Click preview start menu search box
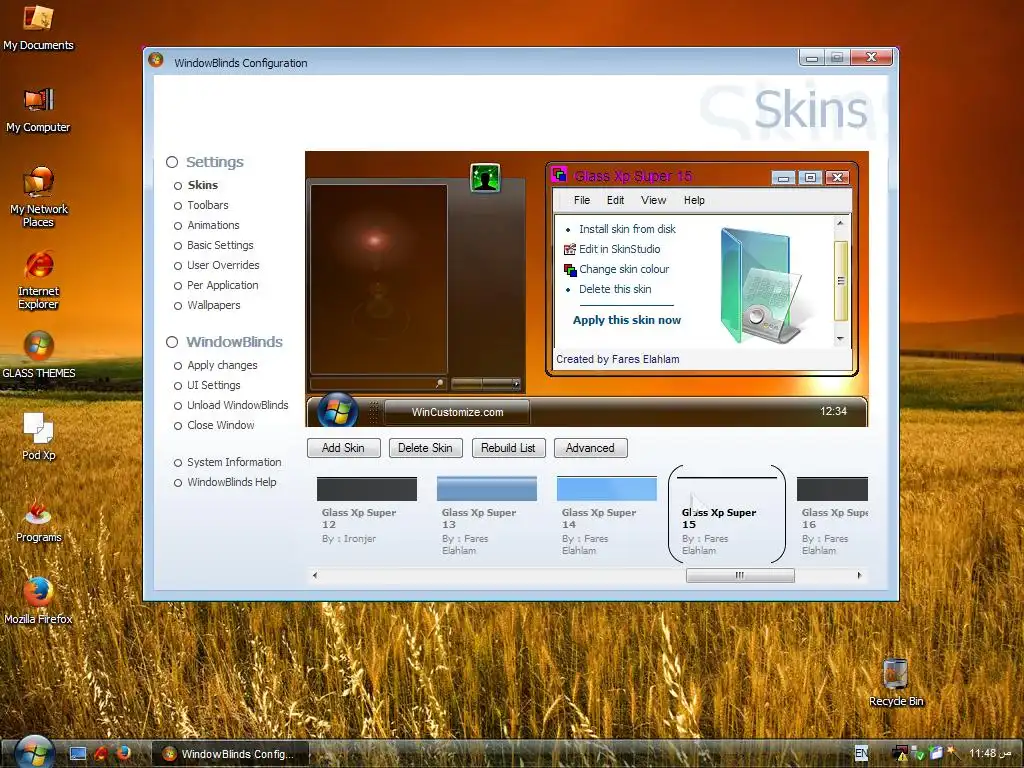Screen dimensions: 1024x768 [x=378, y=383]
